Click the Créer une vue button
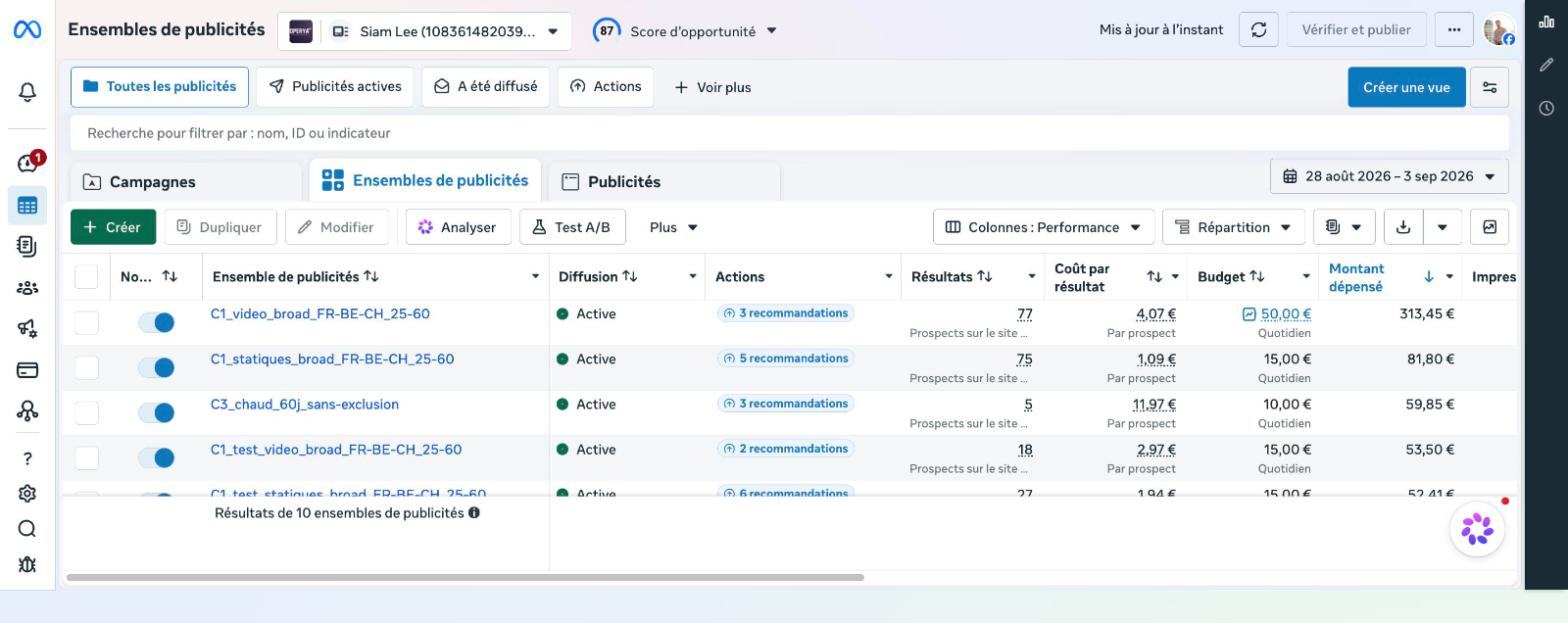Screen dimensions: 1568x623 (1406, 87)
